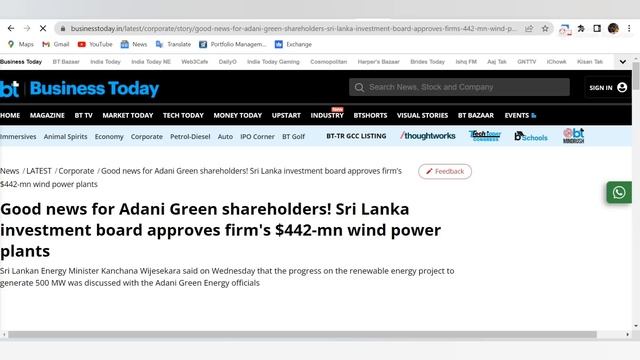Screen dimensions: 640x360
Task: Click the BT Mindrush logo
Action: tap(573, 136)
